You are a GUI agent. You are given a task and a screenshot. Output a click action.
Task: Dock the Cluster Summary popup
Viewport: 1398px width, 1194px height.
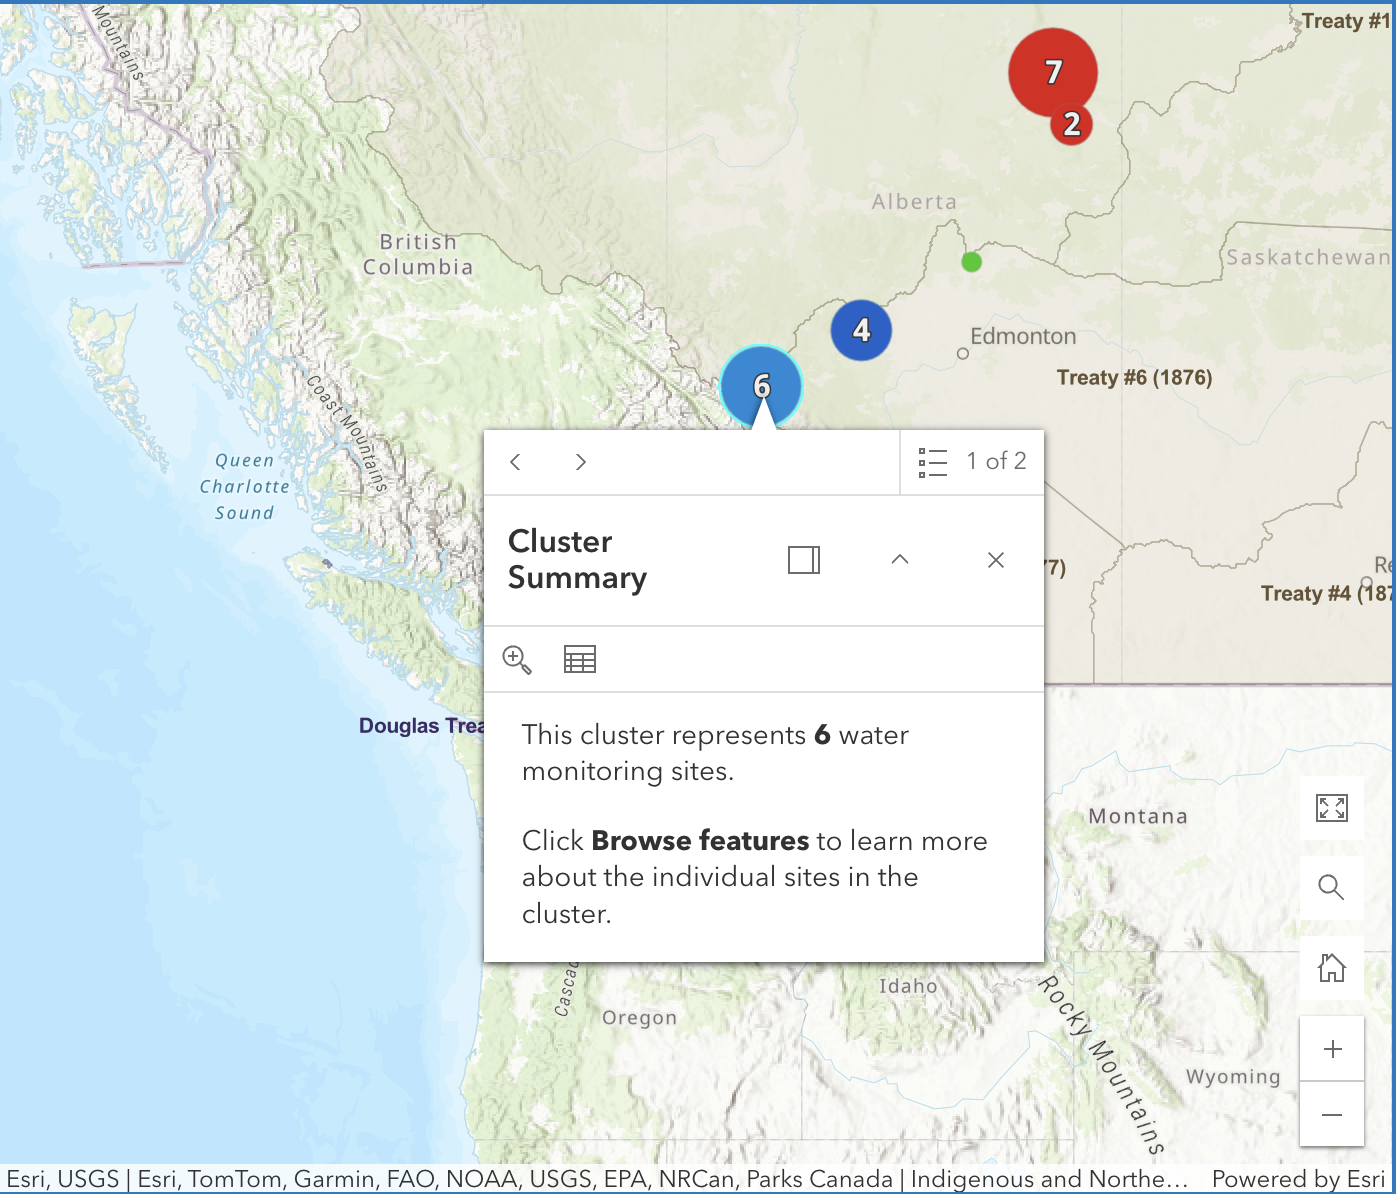click(x=804, y=560)
